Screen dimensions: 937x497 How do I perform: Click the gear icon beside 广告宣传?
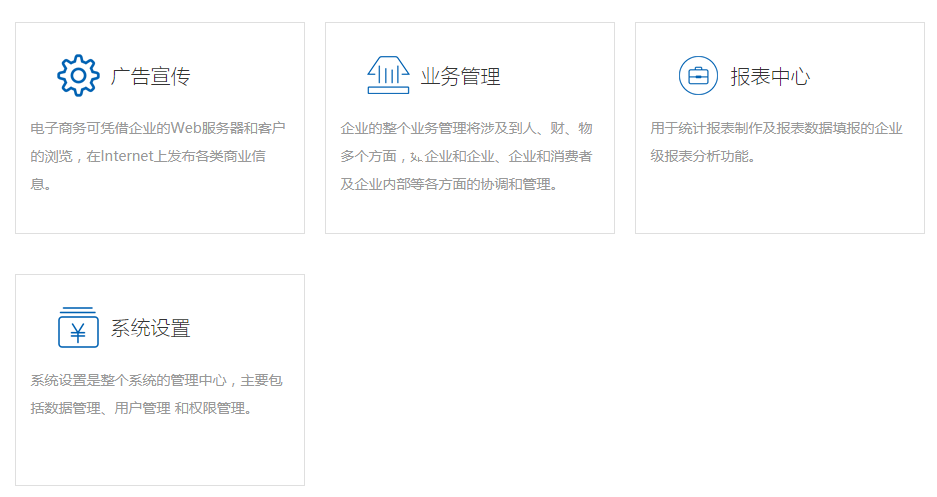[78, 76]
